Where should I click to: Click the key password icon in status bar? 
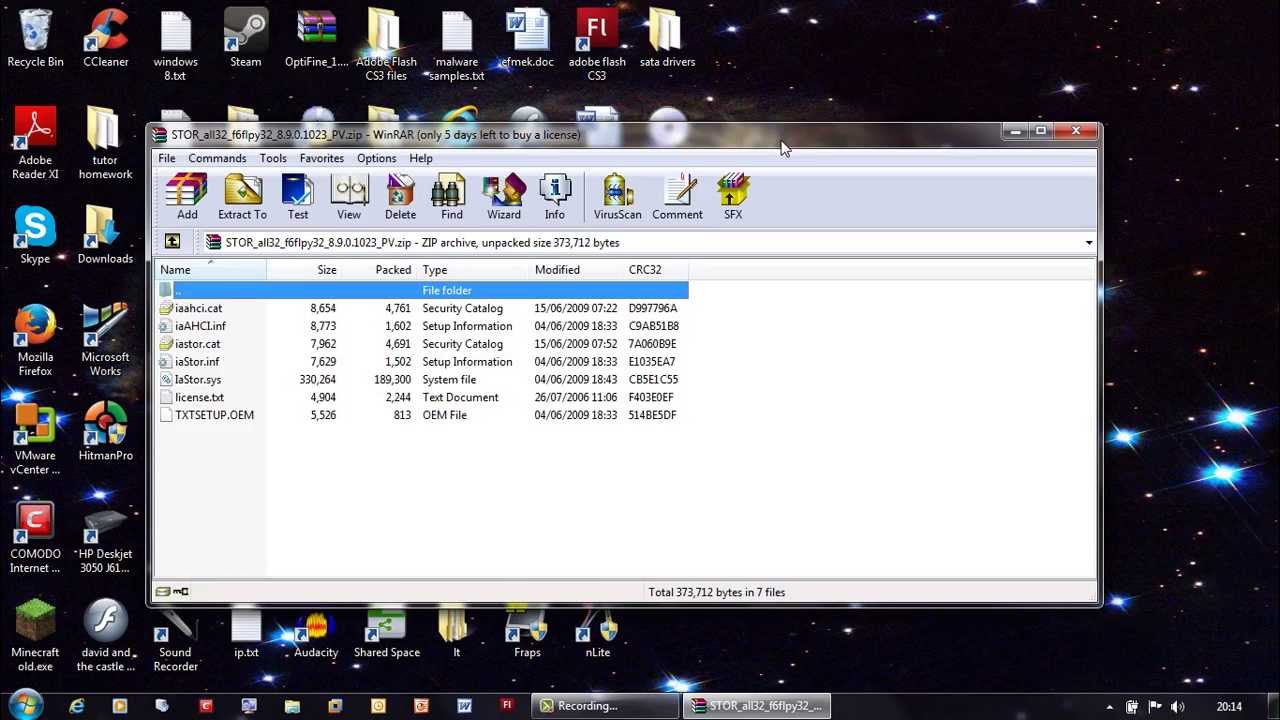181,592
